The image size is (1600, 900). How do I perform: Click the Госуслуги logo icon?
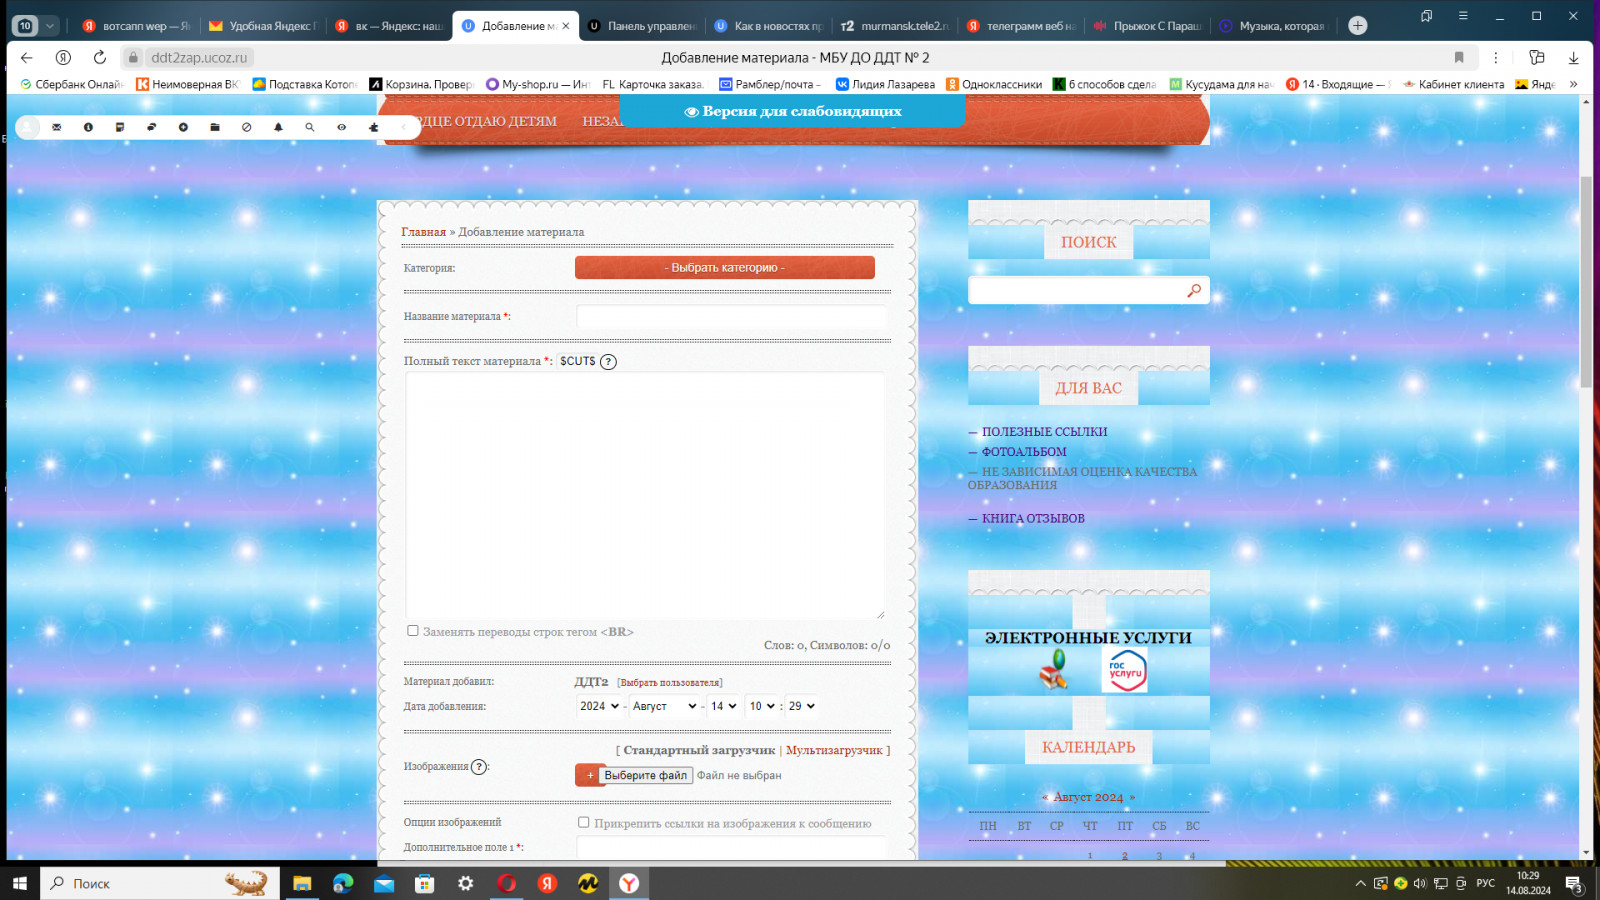[1125, 671]
